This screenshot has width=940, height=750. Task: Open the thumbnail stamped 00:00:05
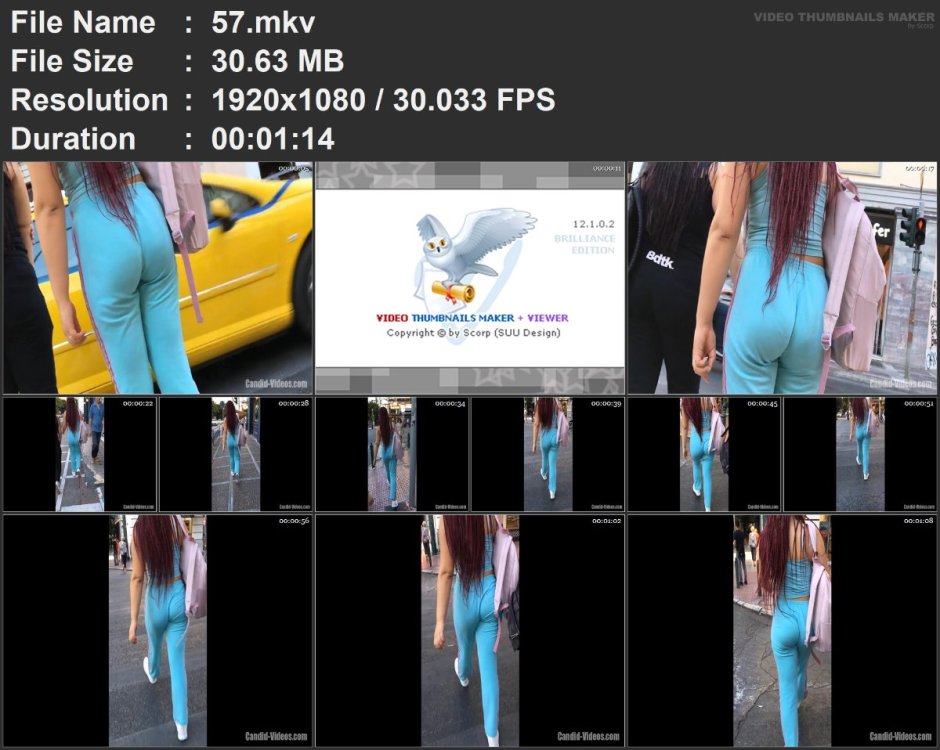[x=158, y=278]
